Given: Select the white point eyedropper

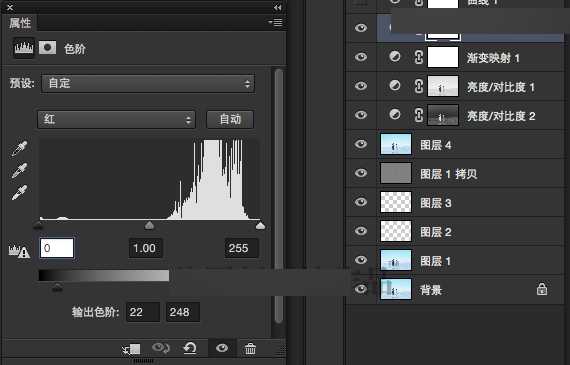Looking at the screenshot, I should (x=19, y=193).
